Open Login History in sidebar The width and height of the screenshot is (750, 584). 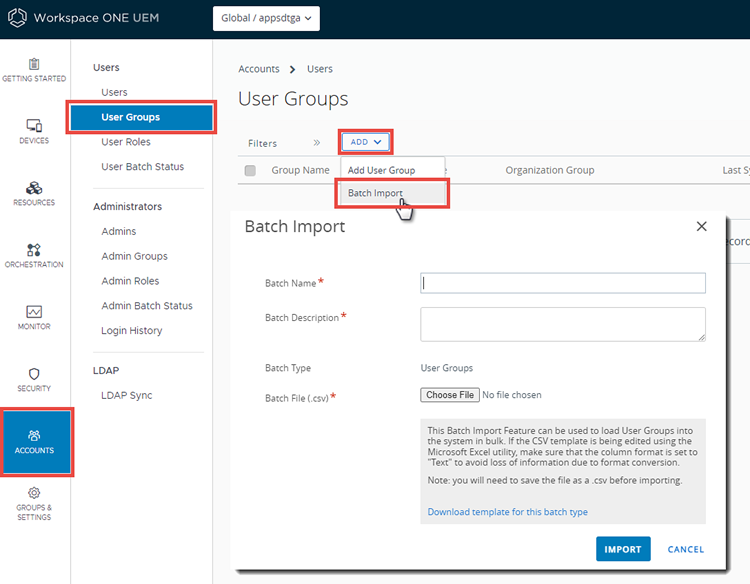(132, 331)
